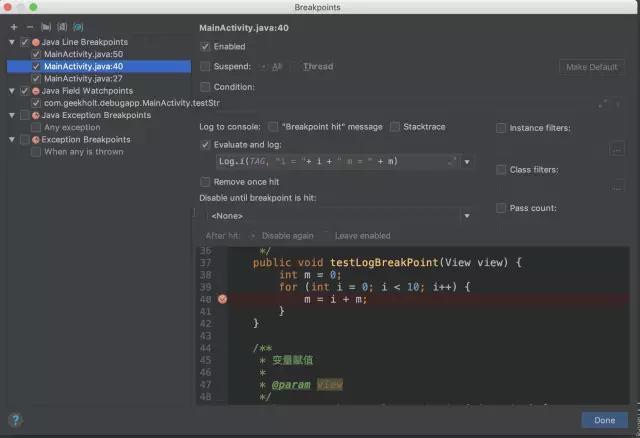This screenshot has width=640, height=438.
Task: Click the Class filters browse button
Action: click(x=617, y=186)
